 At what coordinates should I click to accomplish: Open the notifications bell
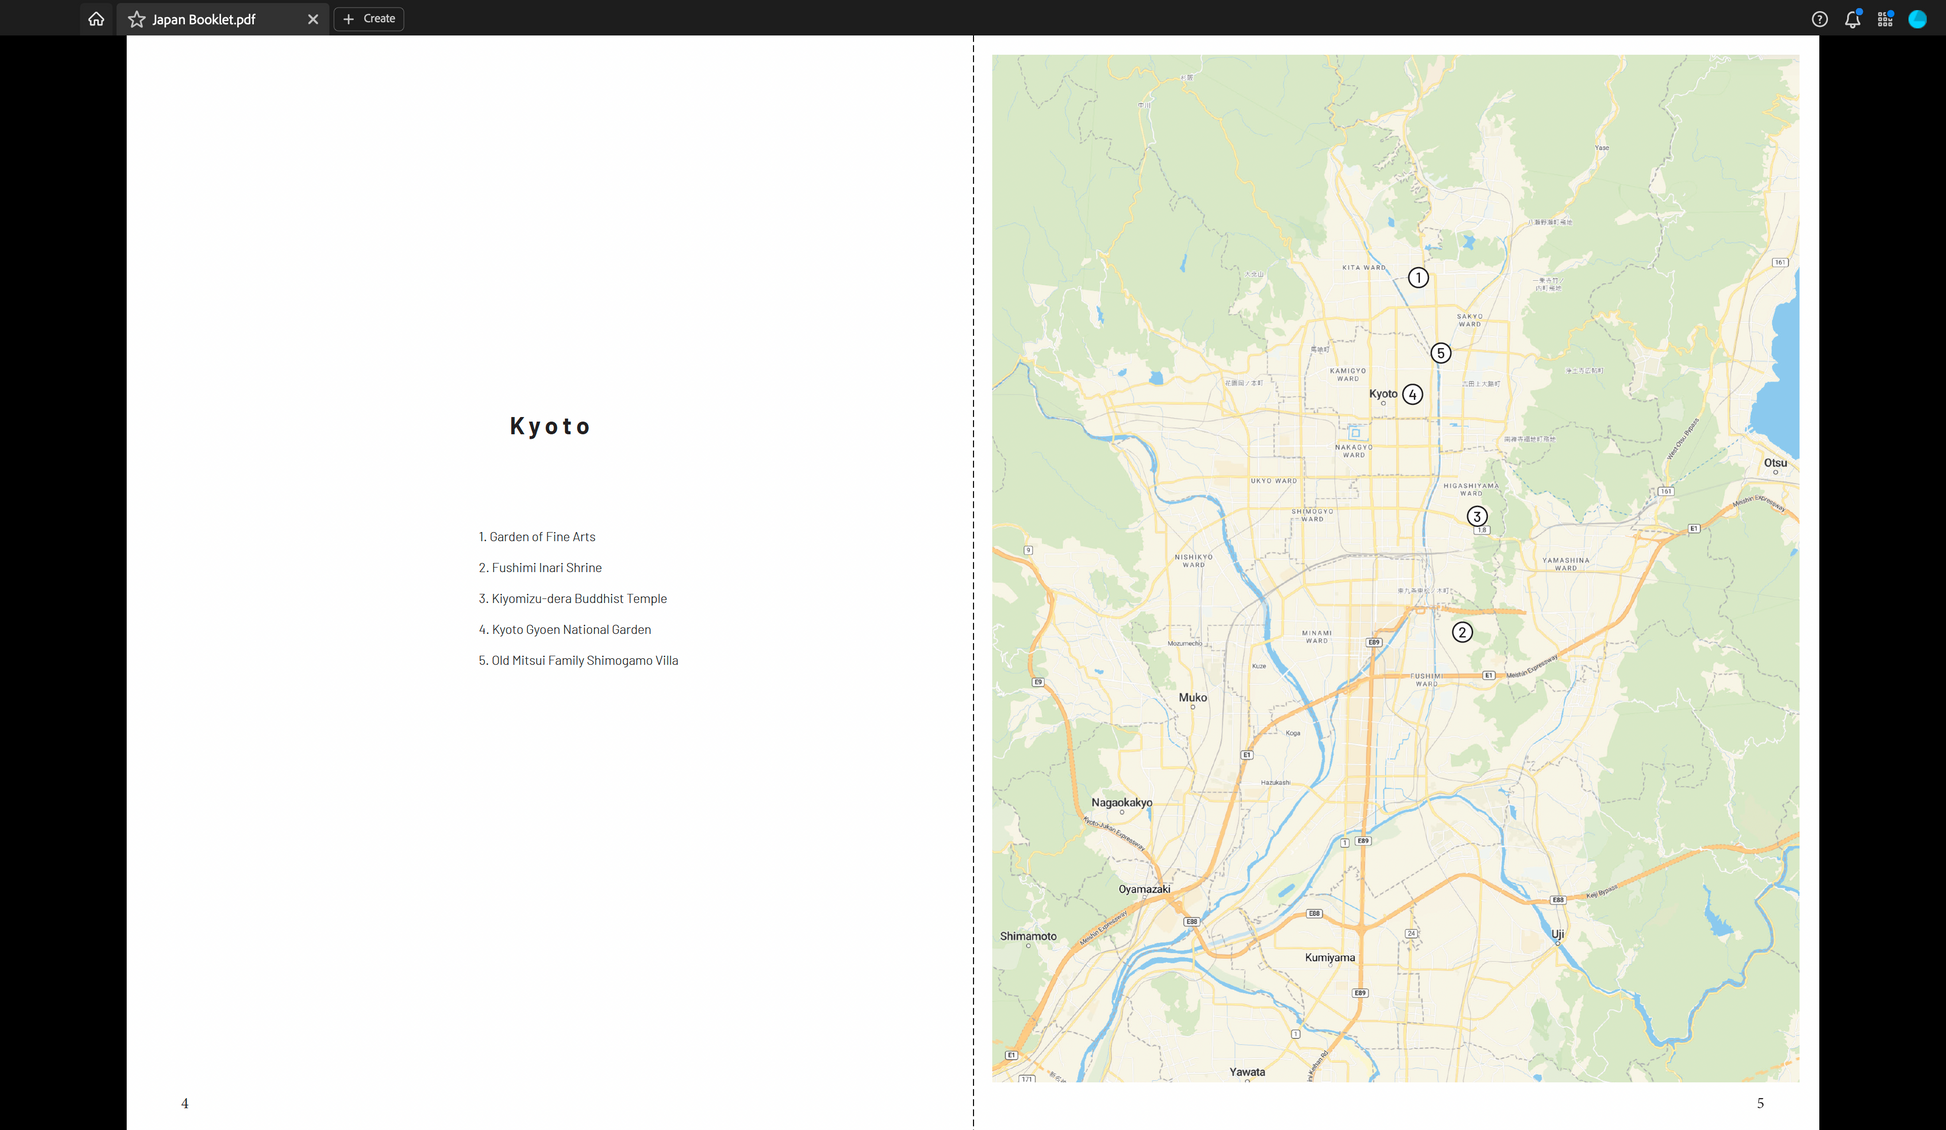point(1852,19)
